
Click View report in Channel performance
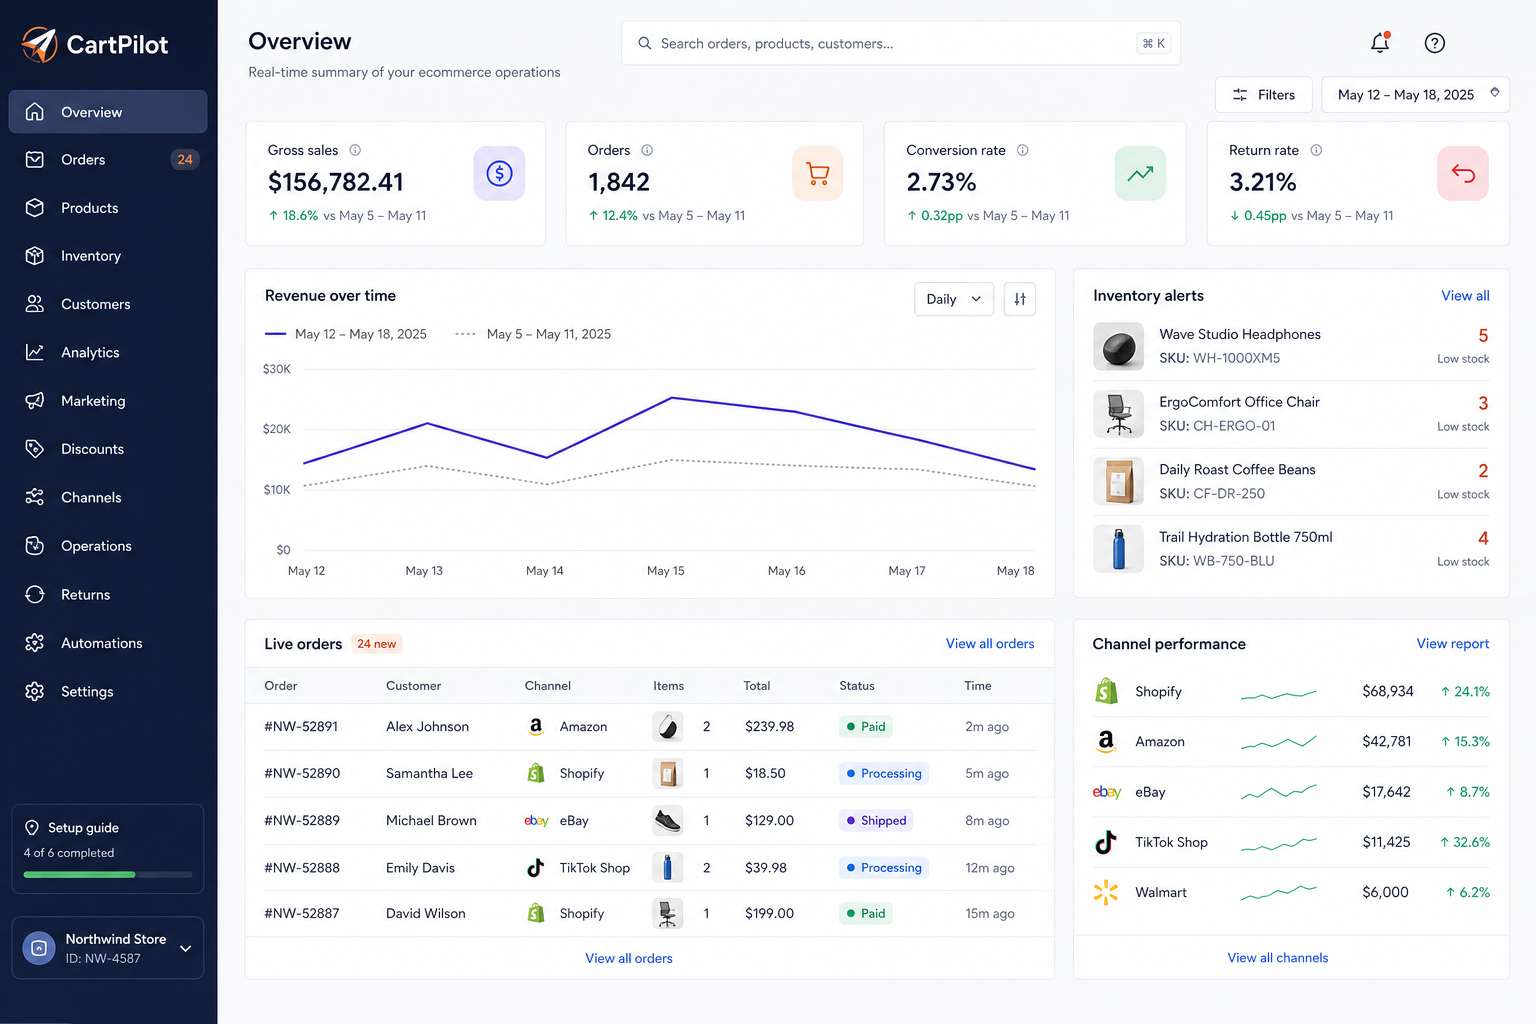[1453, 644]
